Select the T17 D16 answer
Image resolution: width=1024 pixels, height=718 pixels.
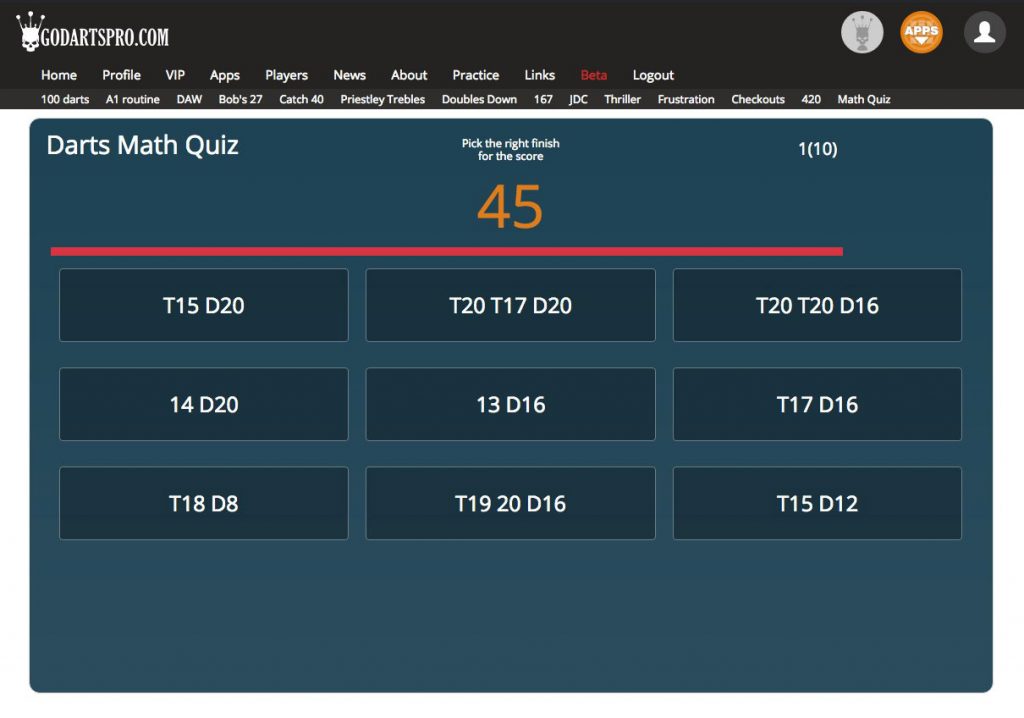817,404
